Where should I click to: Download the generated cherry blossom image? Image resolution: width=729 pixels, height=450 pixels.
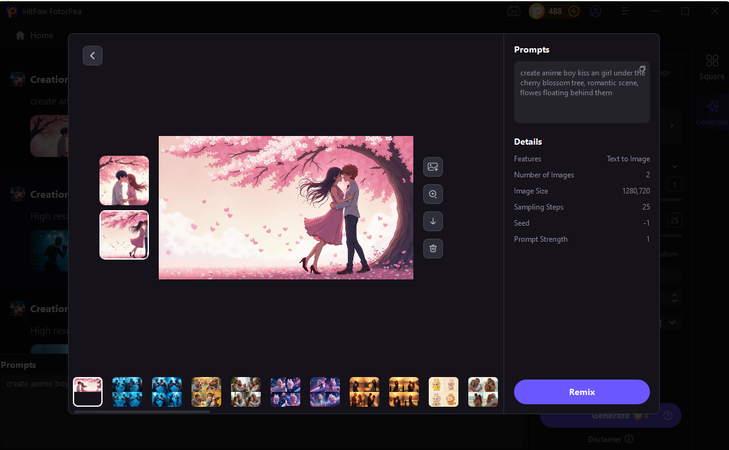tap(433, 221)
